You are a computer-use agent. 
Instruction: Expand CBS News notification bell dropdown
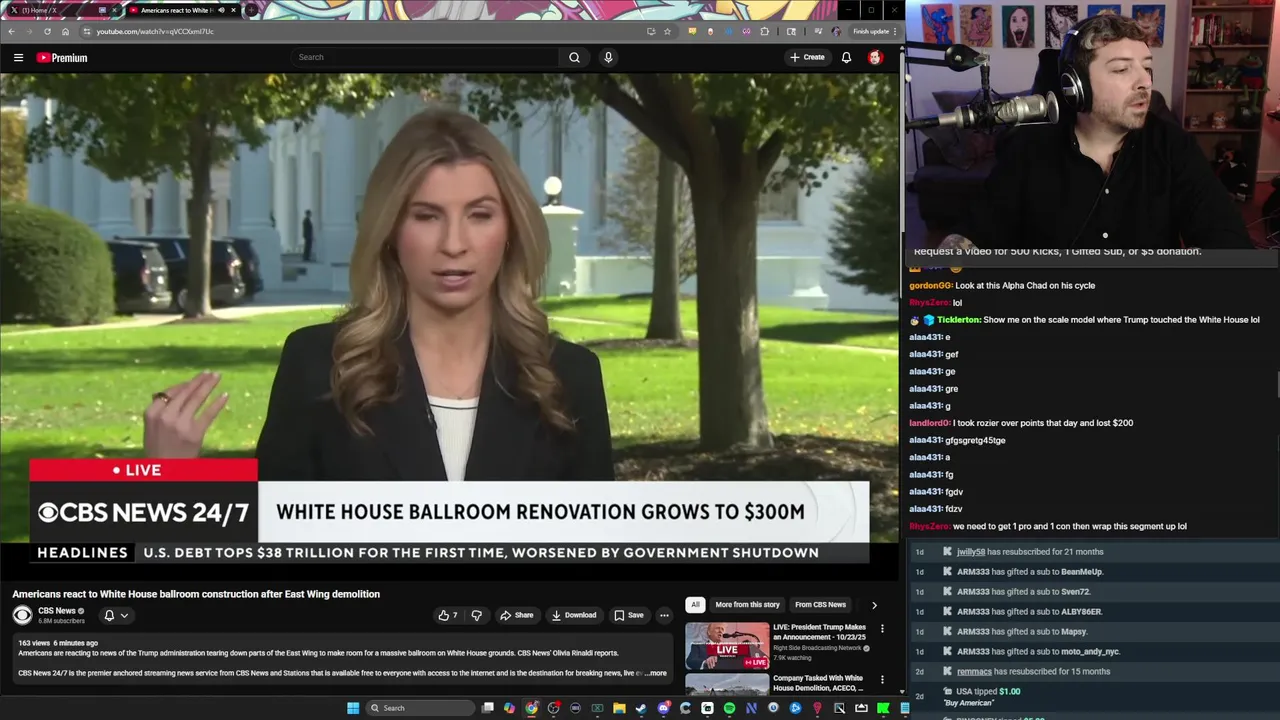(116, 615)
